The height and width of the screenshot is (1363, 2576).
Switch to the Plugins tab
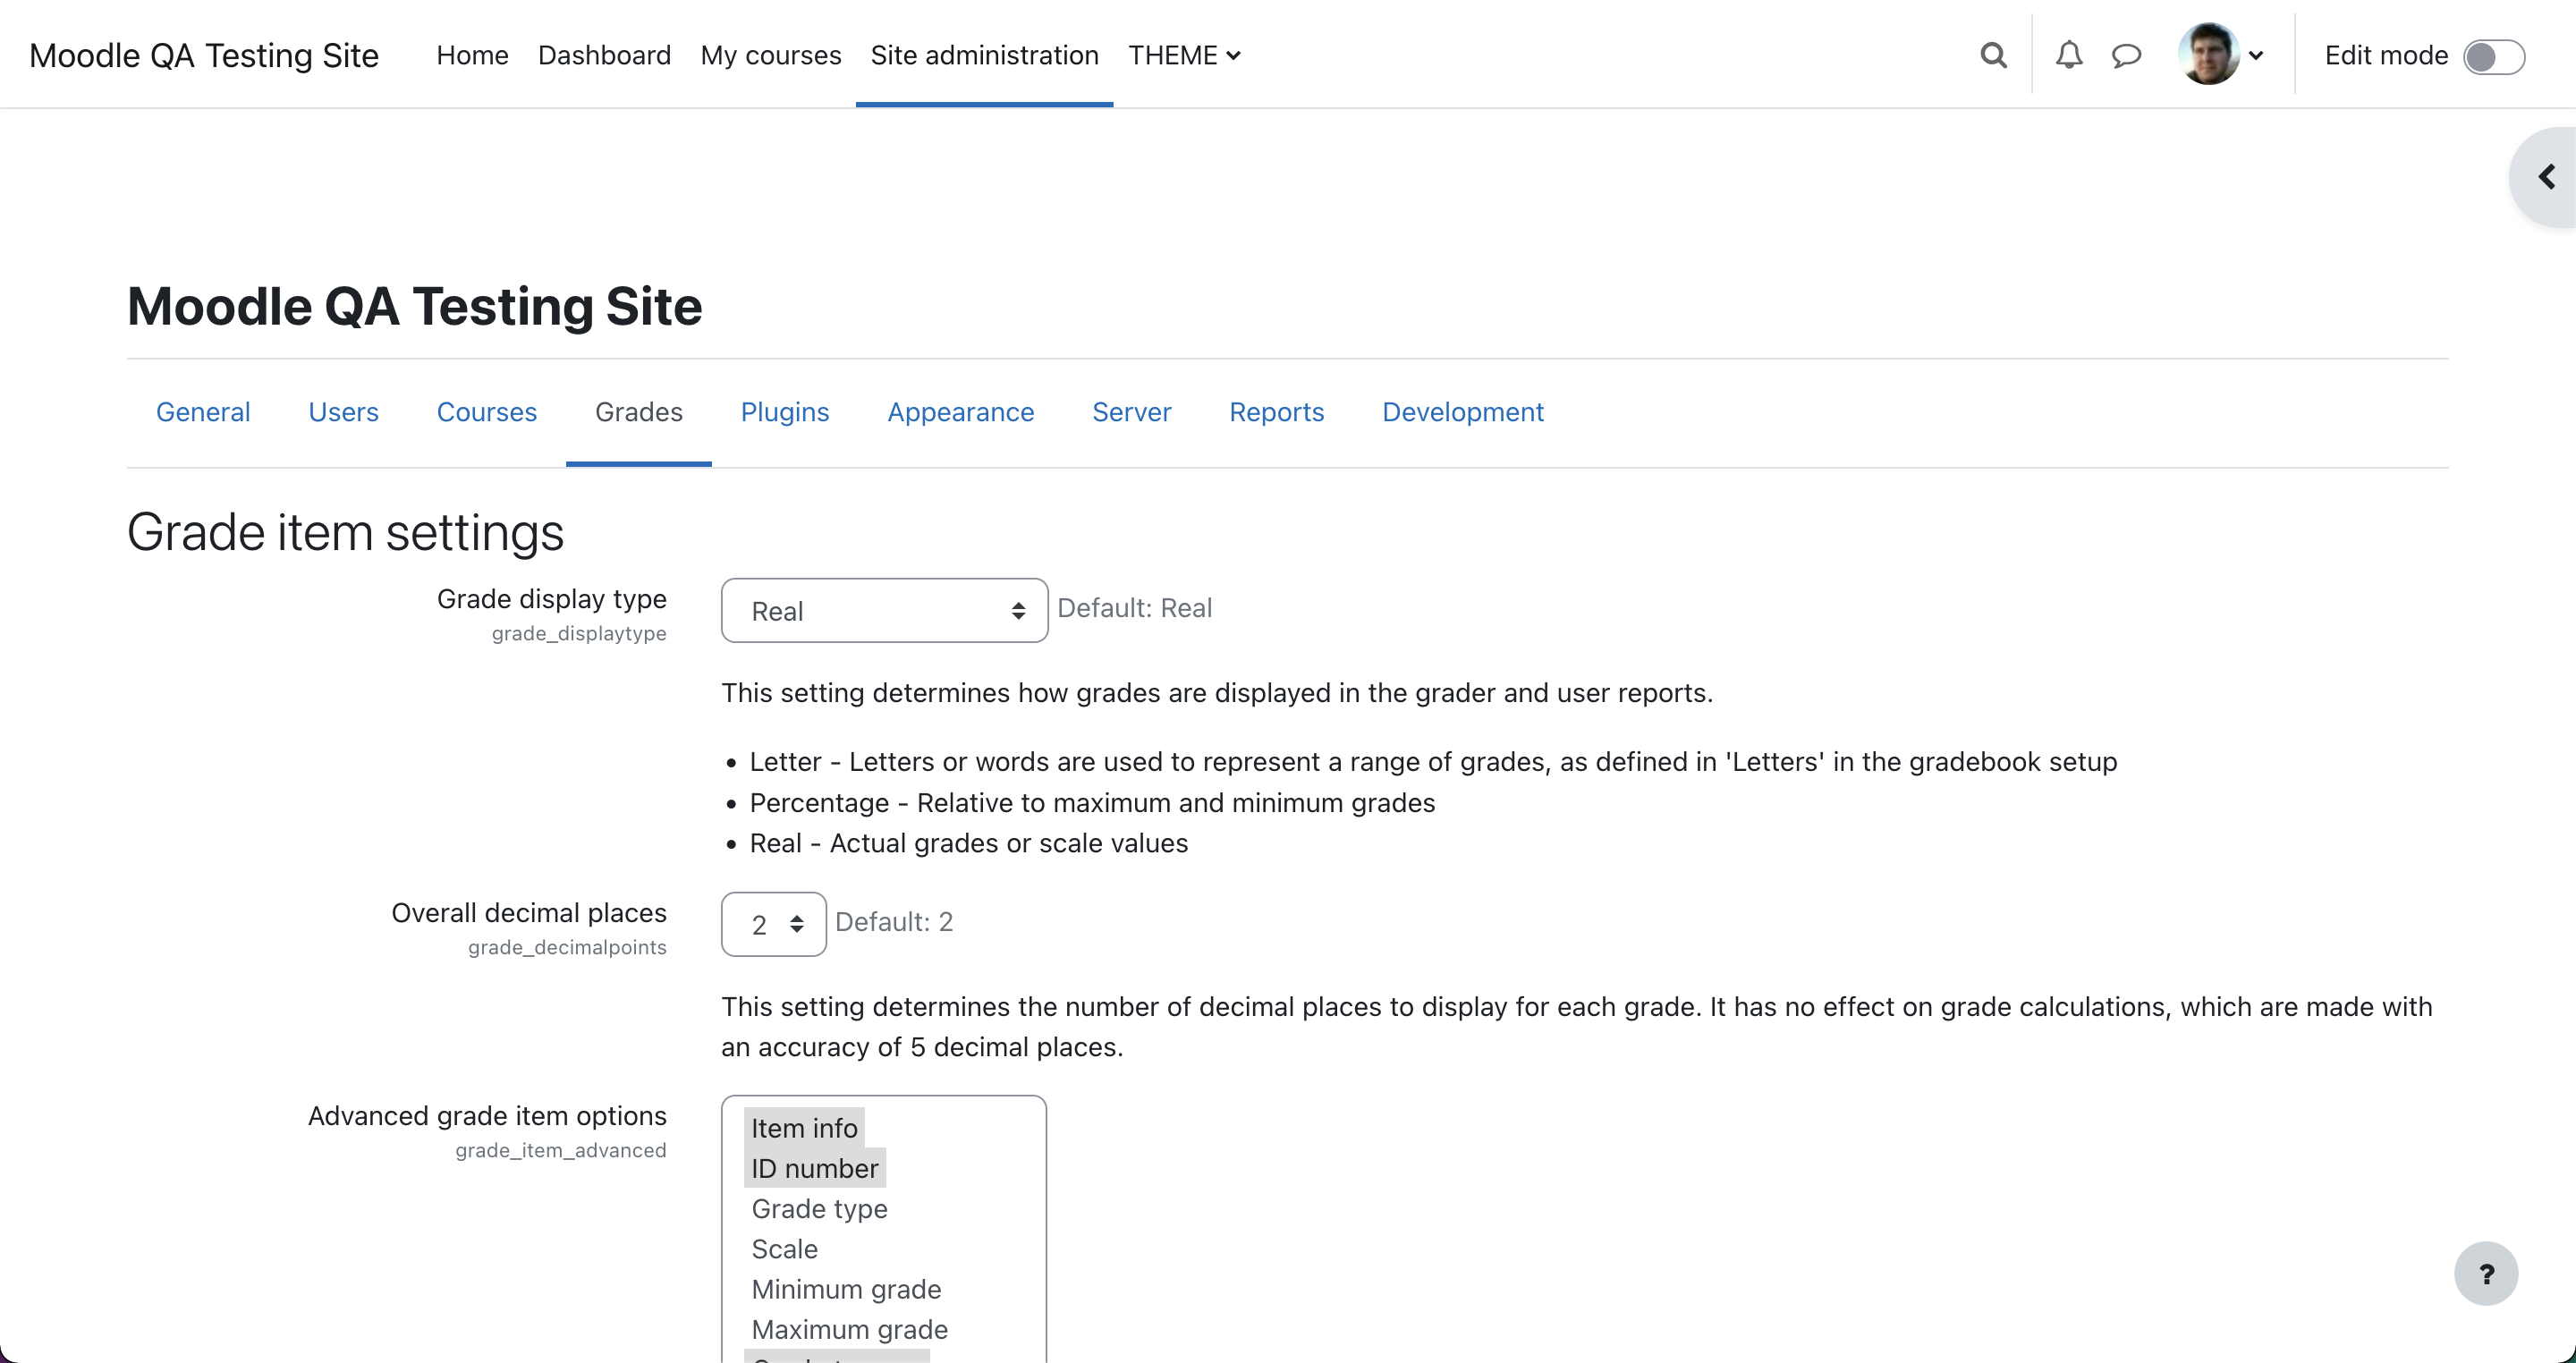pyautogui.click(x=785, y=412)
